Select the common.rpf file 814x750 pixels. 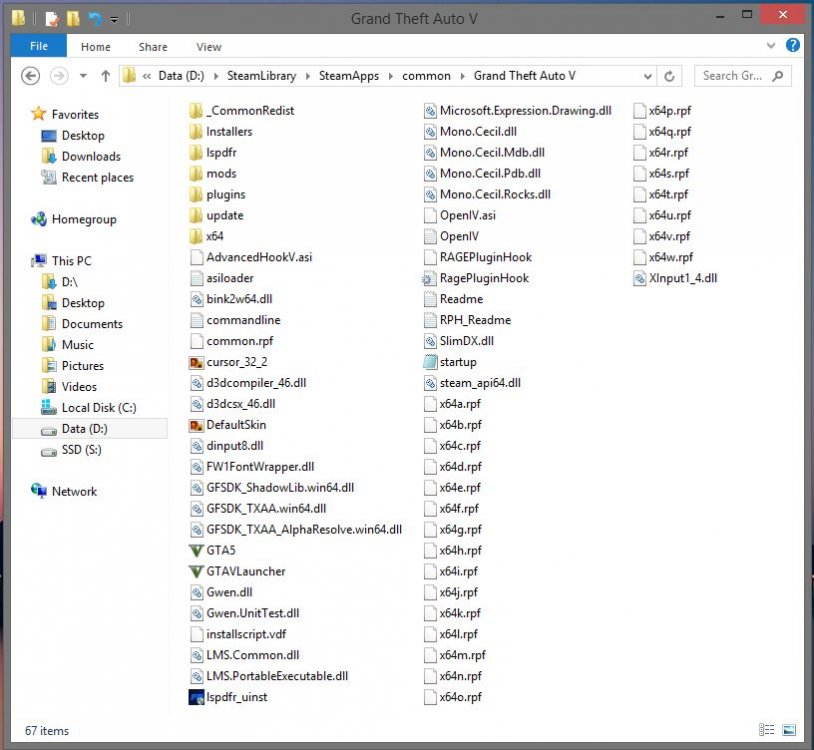(x=239, y=341)
